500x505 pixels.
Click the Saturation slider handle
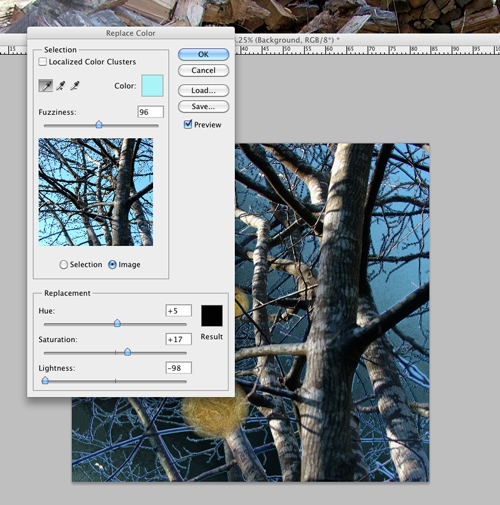pyautogui.click(x=127, y=352)
